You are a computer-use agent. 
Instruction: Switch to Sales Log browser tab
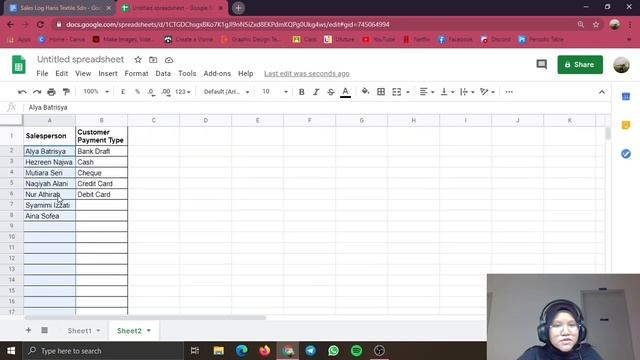coord(61,8)
